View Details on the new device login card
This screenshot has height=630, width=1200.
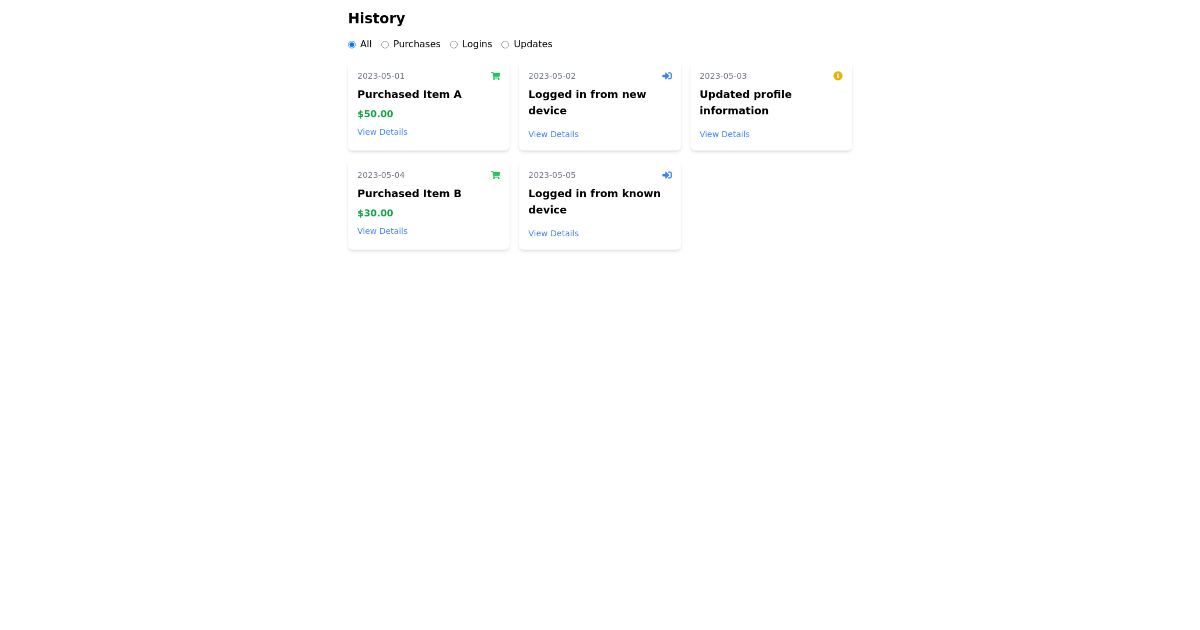click(x=553, y=134)
